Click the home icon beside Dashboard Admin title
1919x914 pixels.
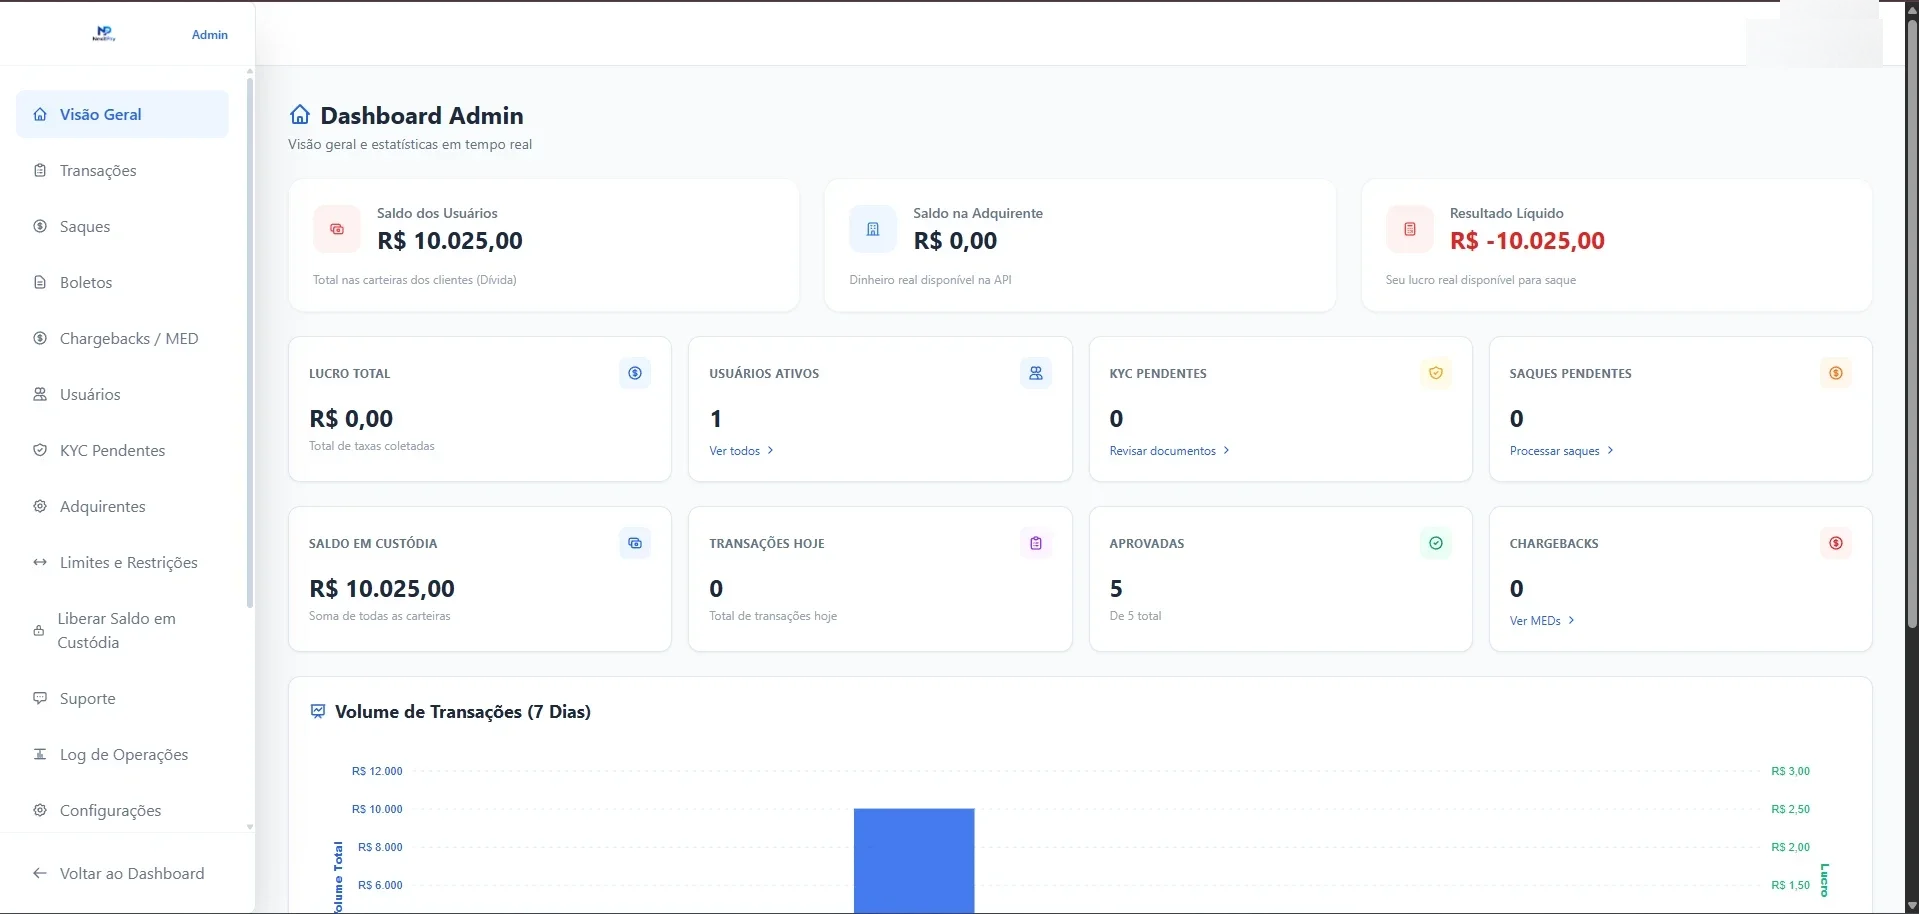coord(300,115)
